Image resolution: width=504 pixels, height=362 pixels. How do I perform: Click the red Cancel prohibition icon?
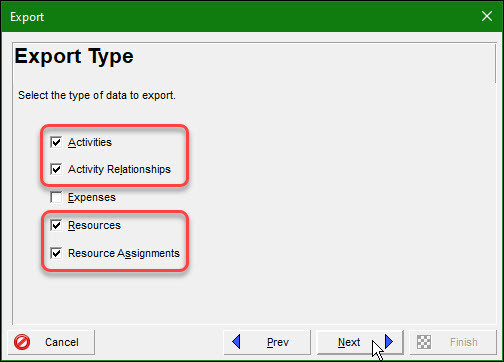22,342
